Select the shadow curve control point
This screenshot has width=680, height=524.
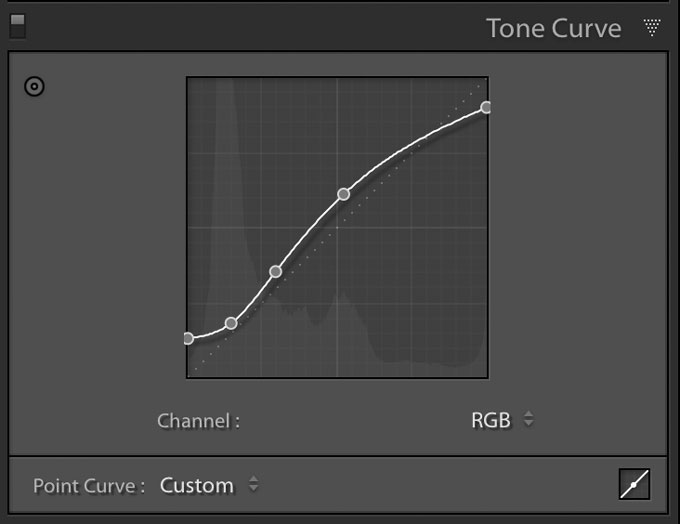[x=231, y=323]
